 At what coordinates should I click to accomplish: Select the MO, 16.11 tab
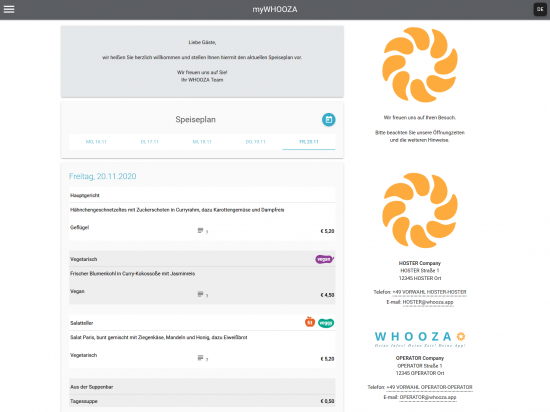click(96, 142)
